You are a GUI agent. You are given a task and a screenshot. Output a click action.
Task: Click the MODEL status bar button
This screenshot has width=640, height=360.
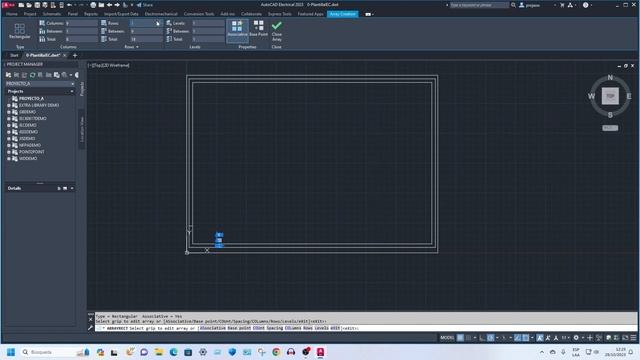(x=447, y=338)
